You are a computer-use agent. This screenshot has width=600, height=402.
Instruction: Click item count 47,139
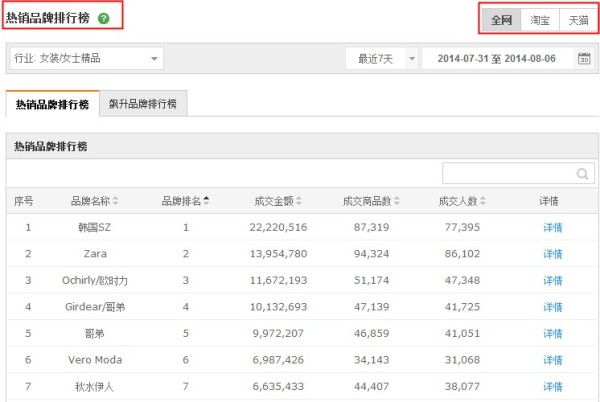click(371, 307)
